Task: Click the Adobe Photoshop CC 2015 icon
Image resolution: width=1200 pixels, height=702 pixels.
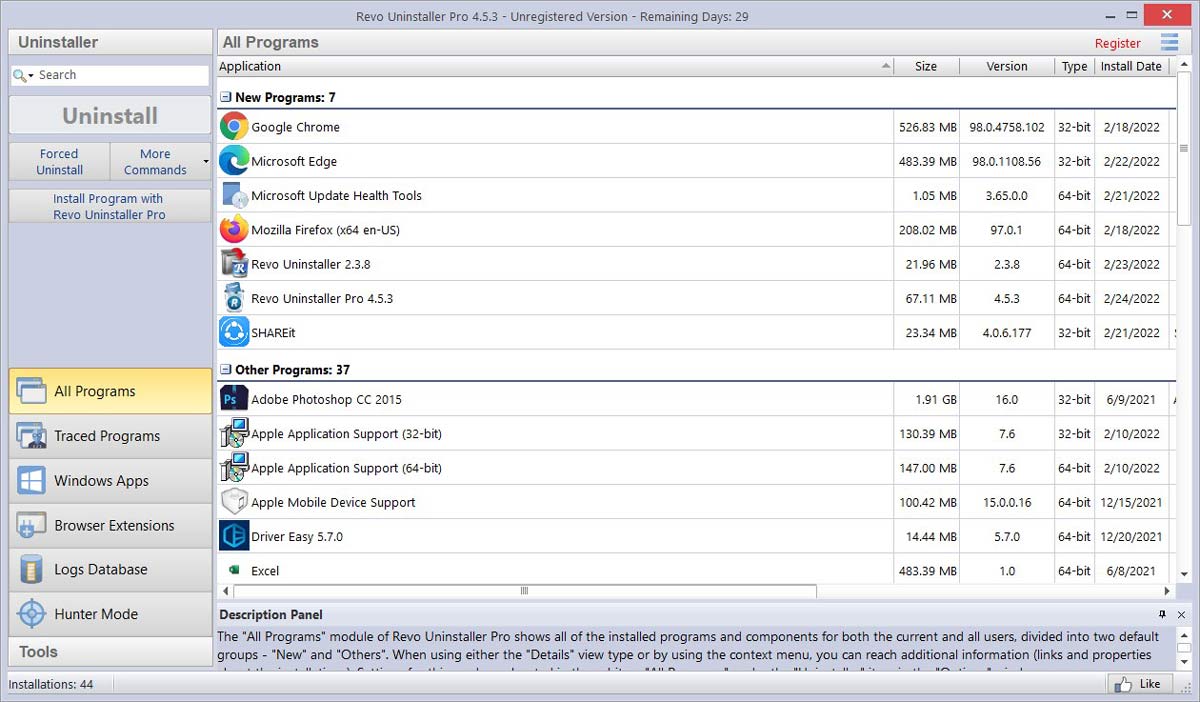Action: click(234, 399)
